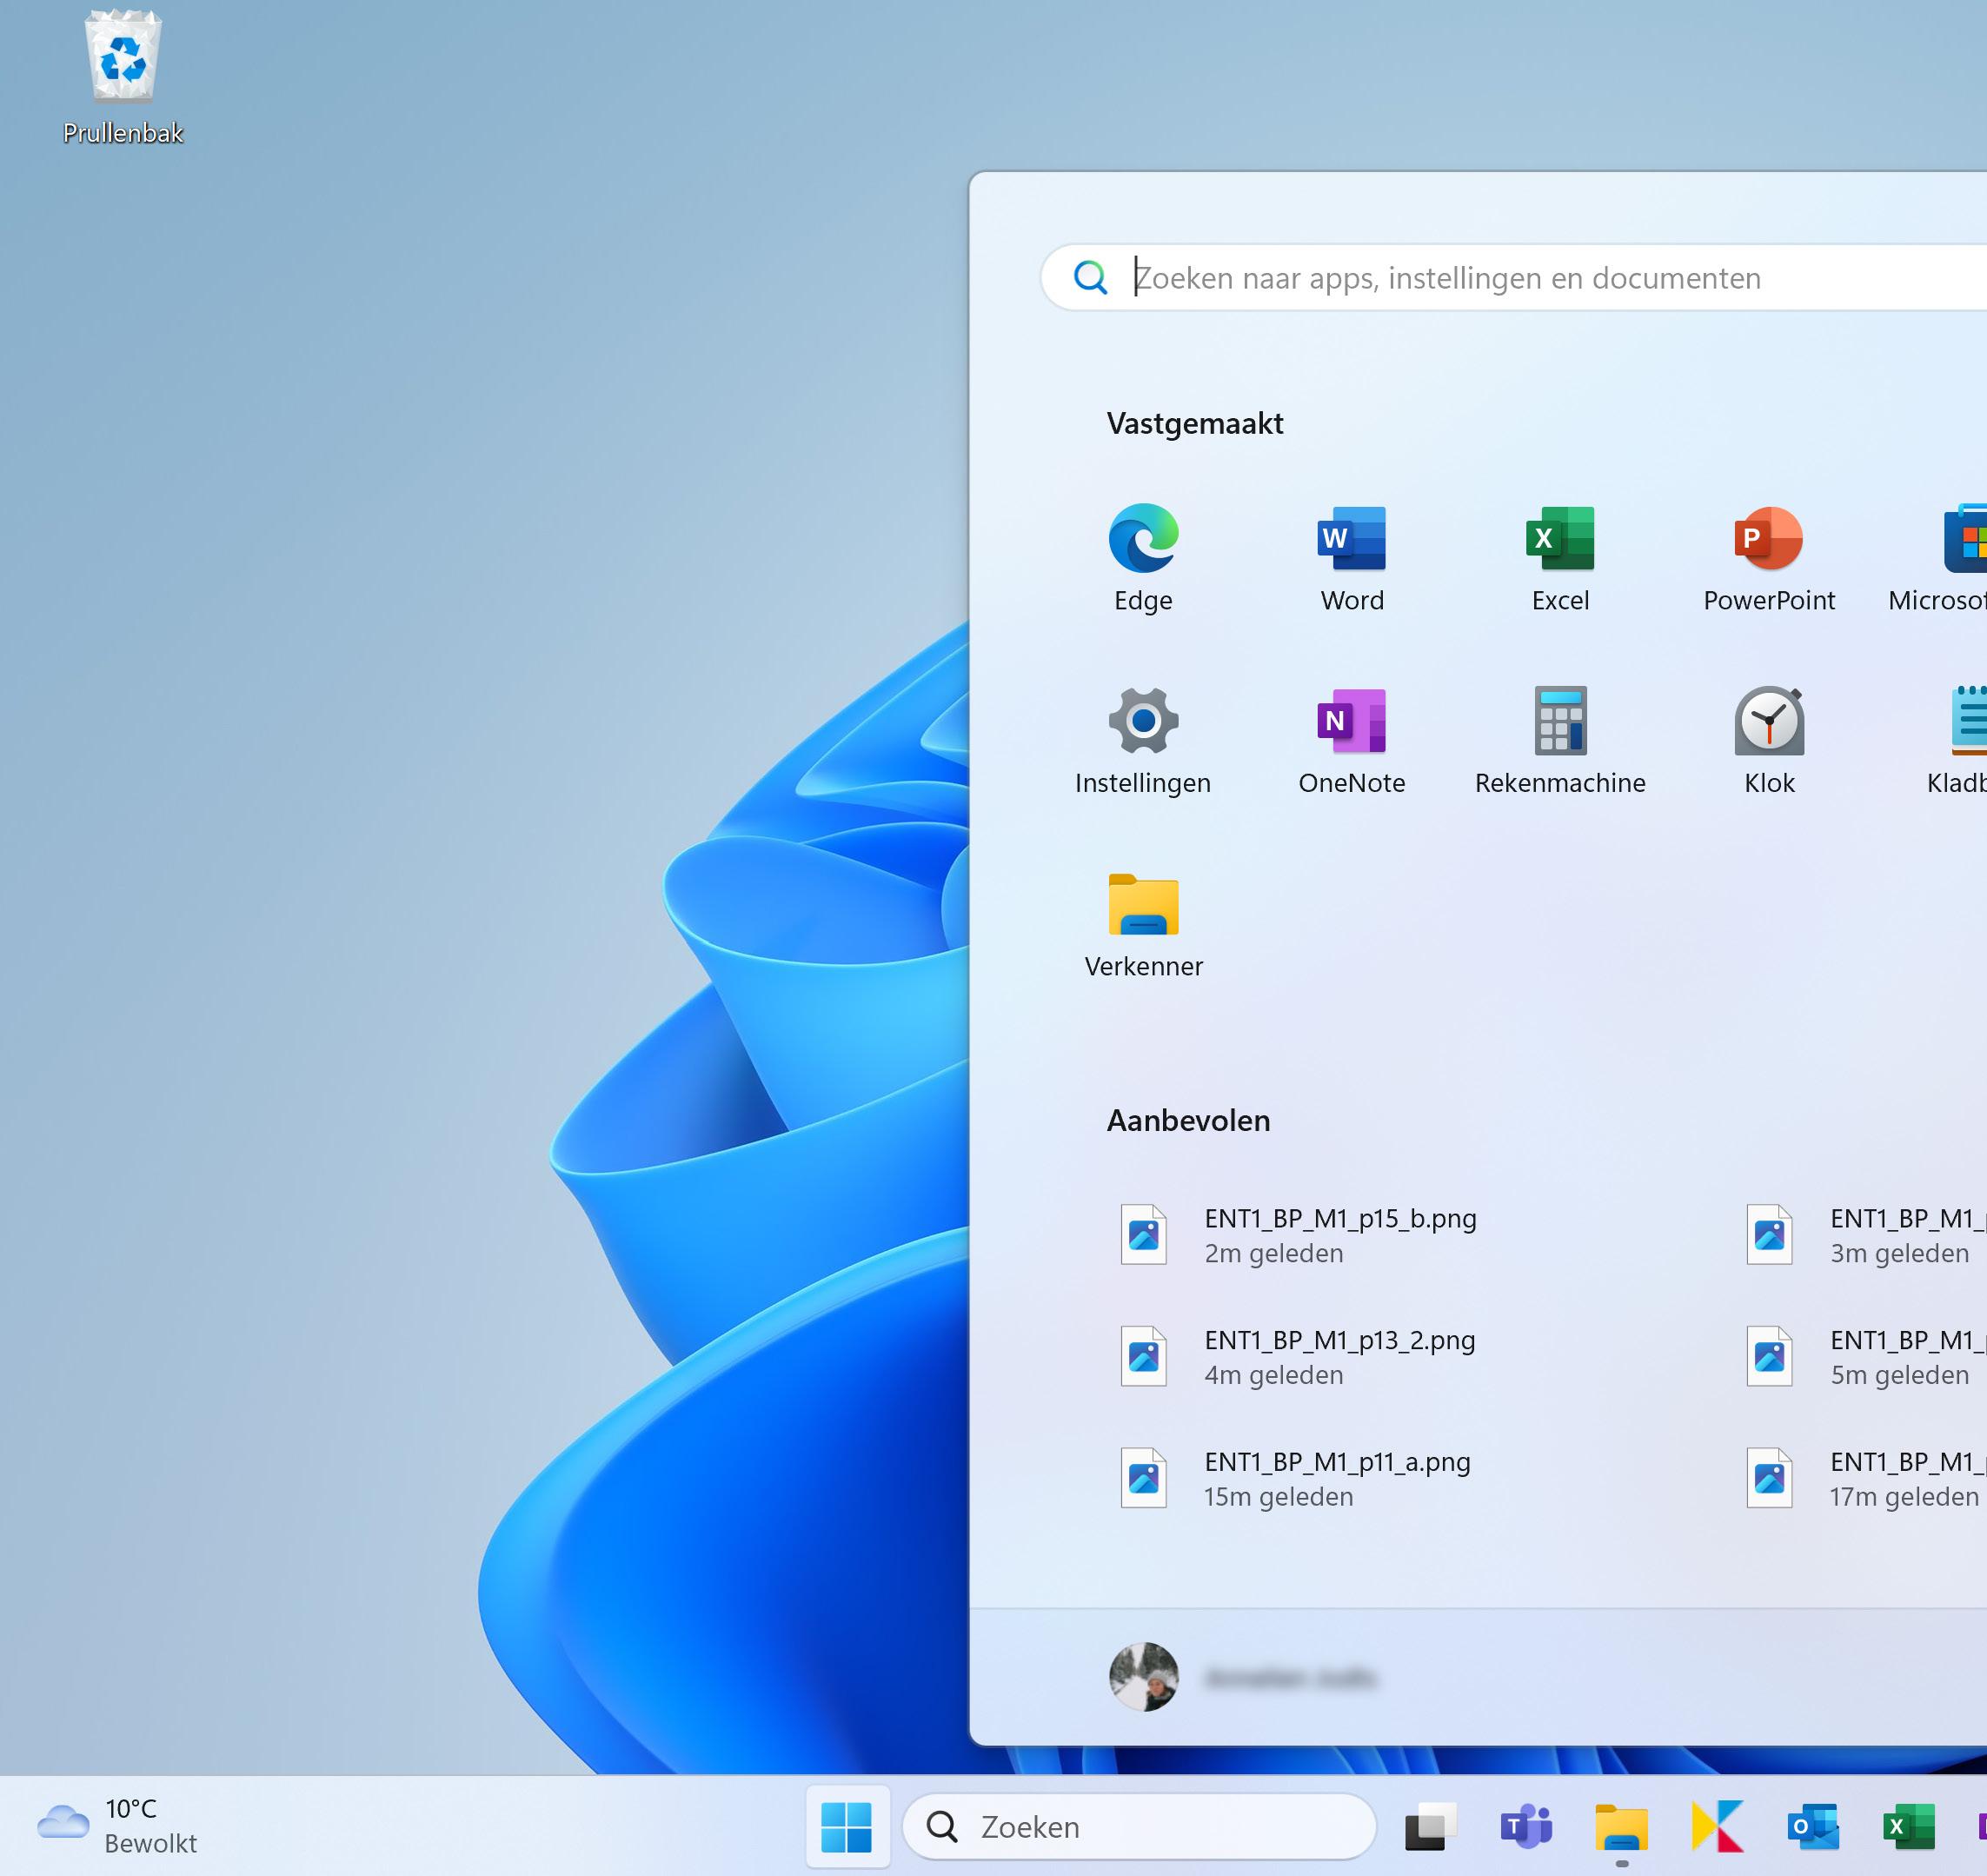Open Instellingen settings app
1987x1876 pixels.
click(1143, 721)
